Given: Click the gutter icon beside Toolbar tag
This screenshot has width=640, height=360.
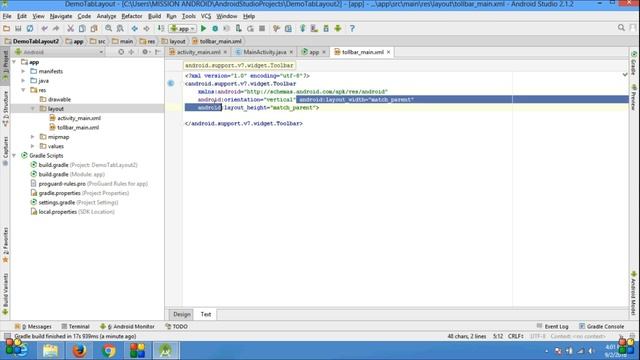Looking at the screenshot, I should coord(171,83).
